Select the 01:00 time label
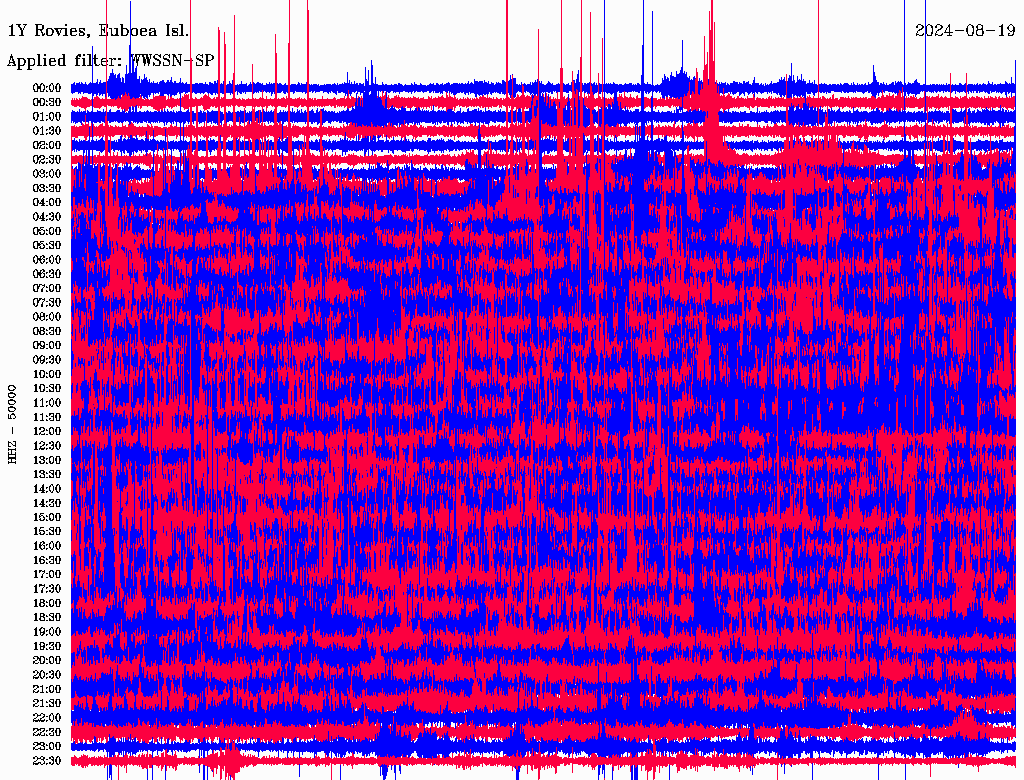 (x=47, y=116)
